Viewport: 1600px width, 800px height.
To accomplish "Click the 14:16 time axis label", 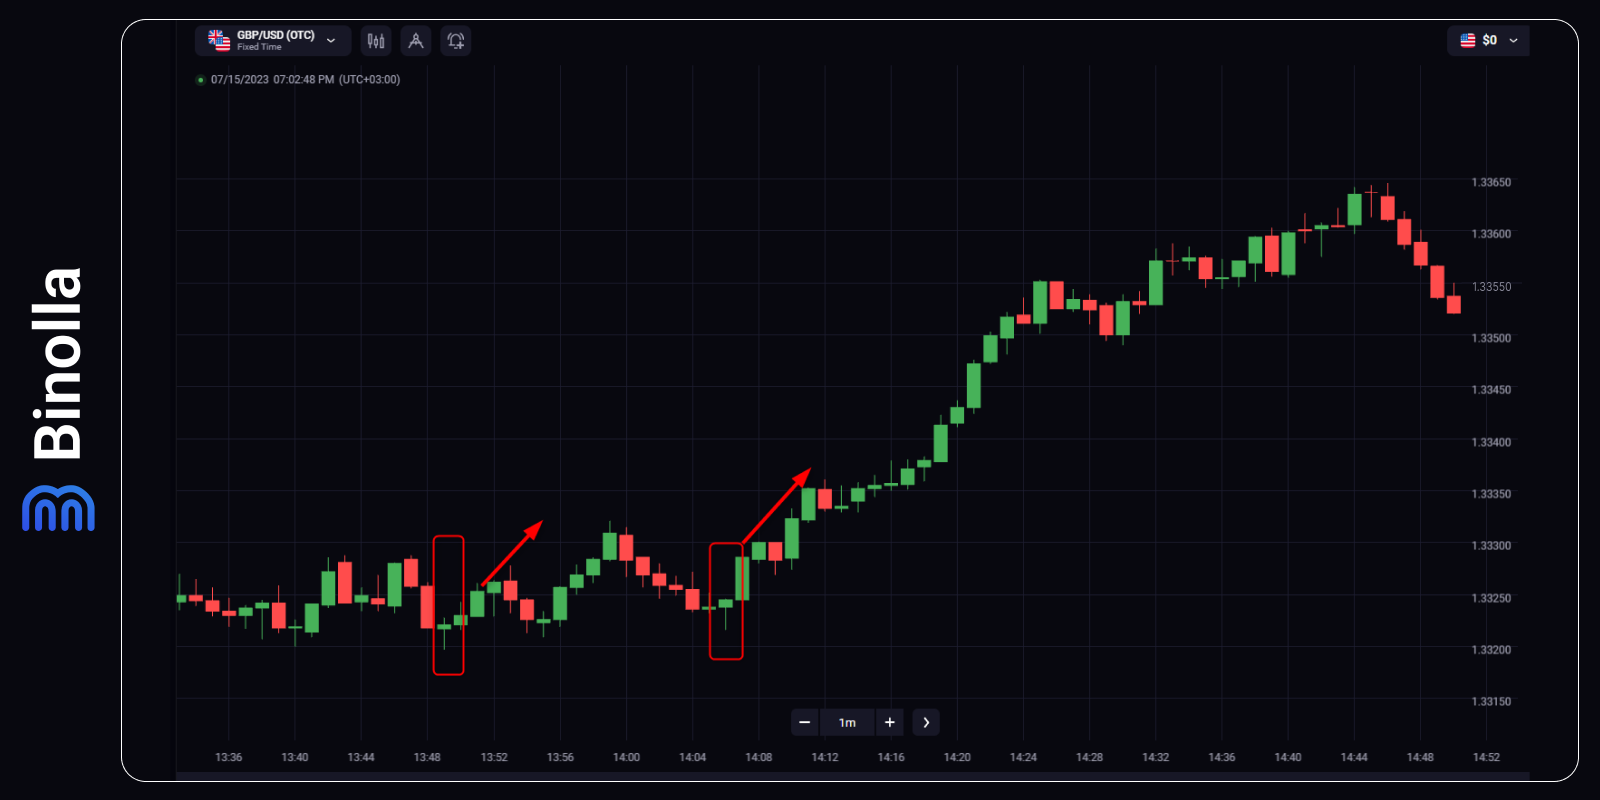I will tap(891, 757).
